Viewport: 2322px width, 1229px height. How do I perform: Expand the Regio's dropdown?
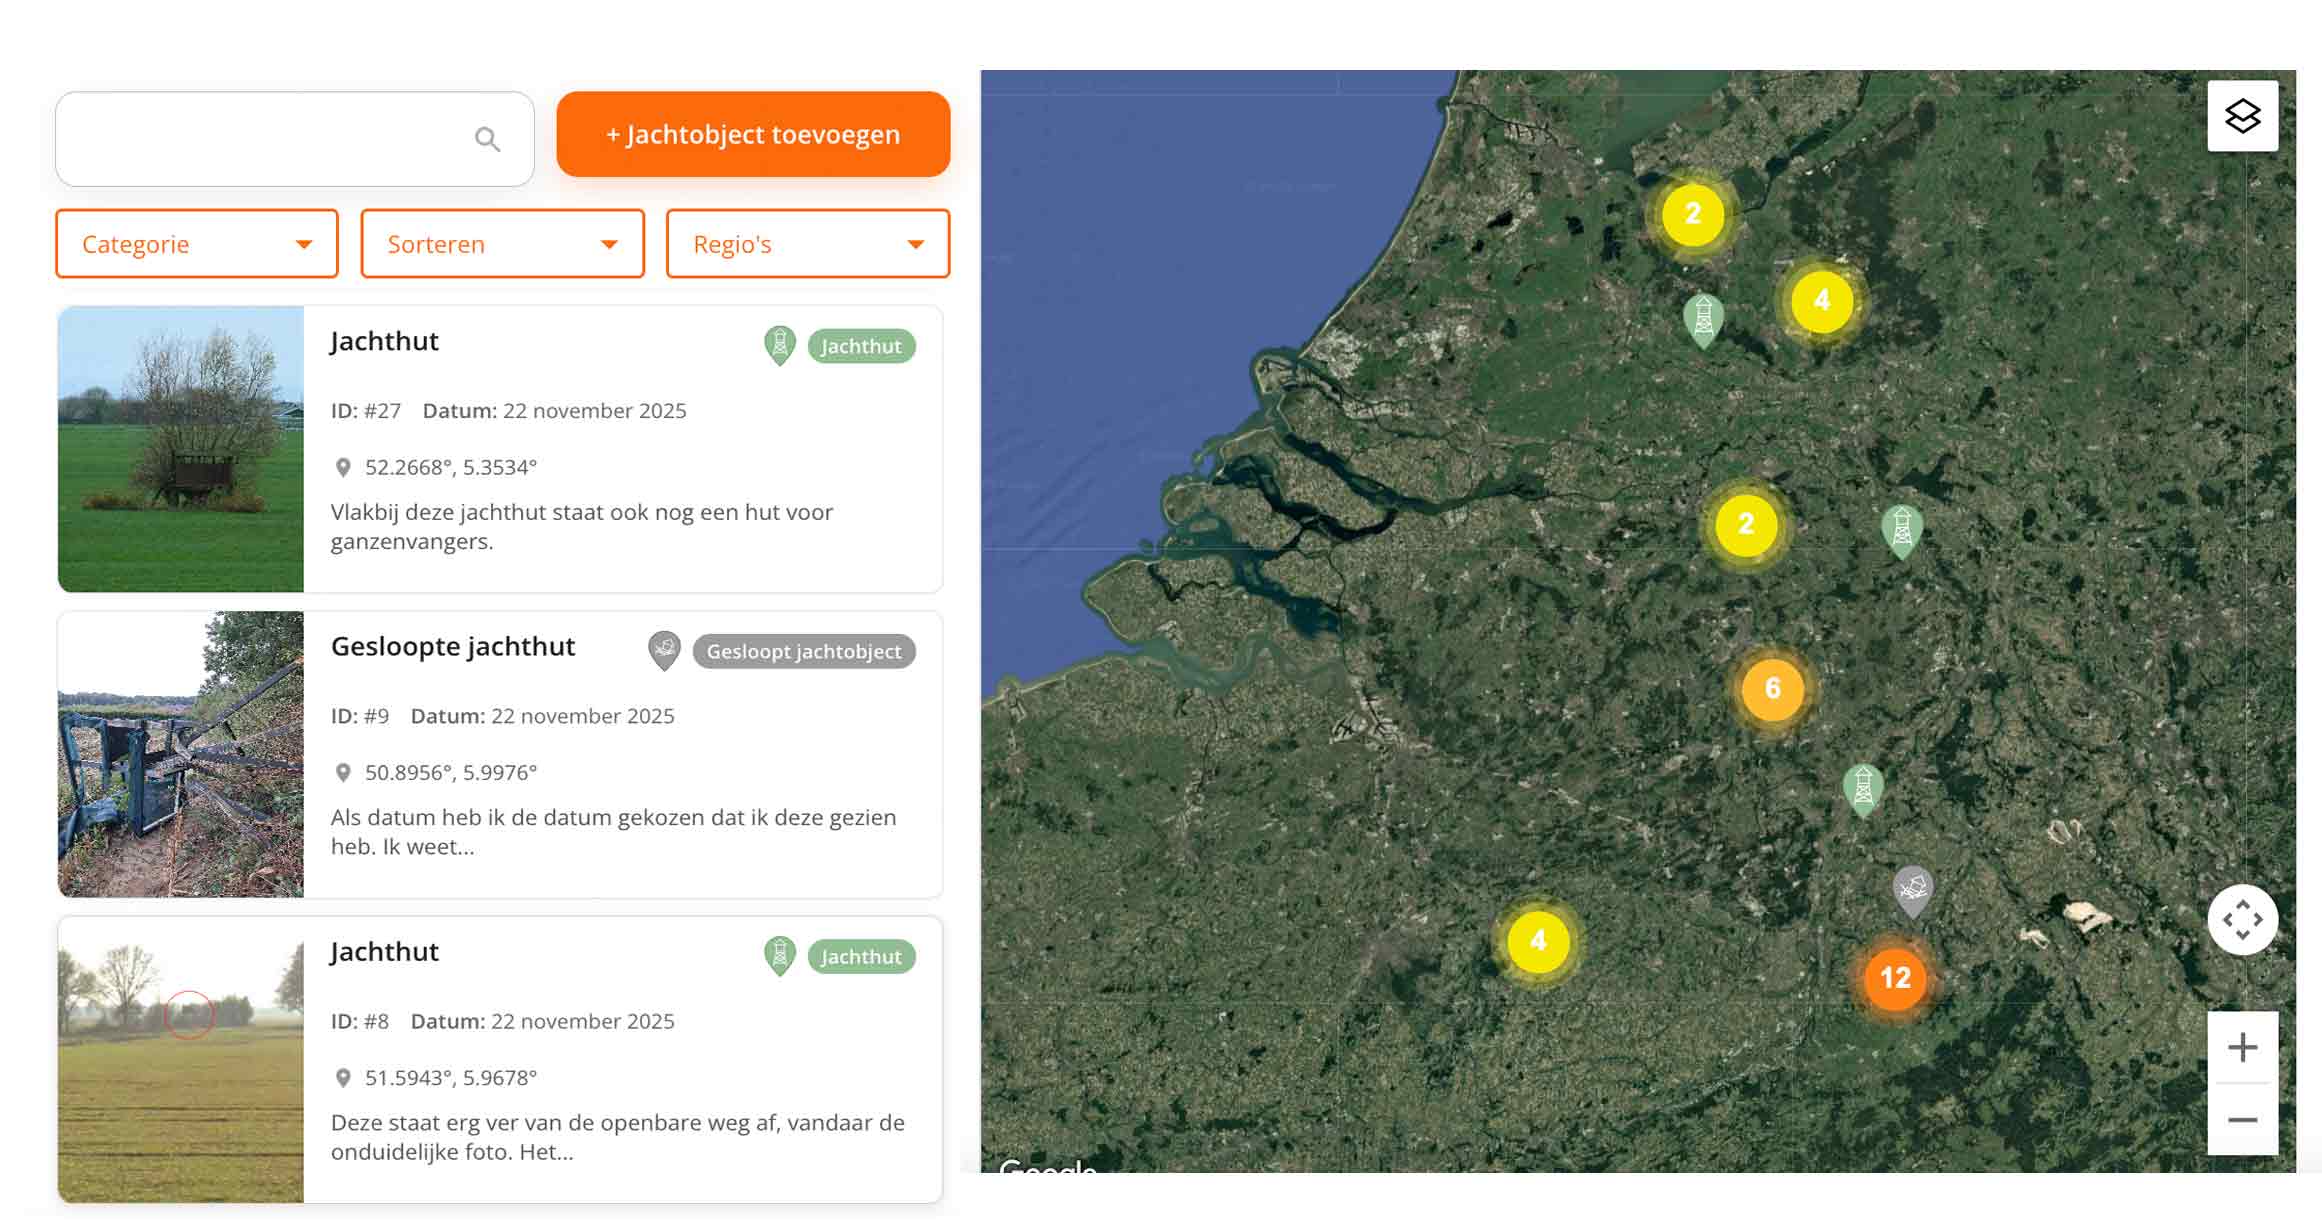pos(807,244)
